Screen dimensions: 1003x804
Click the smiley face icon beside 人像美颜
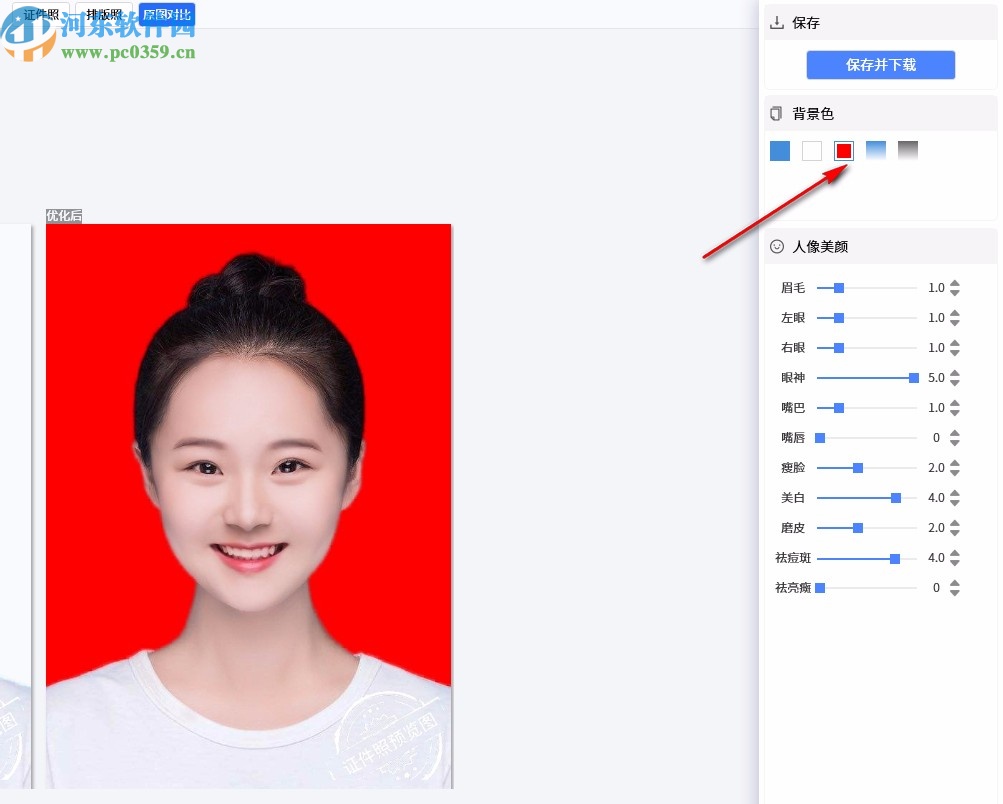coord(776,246)
